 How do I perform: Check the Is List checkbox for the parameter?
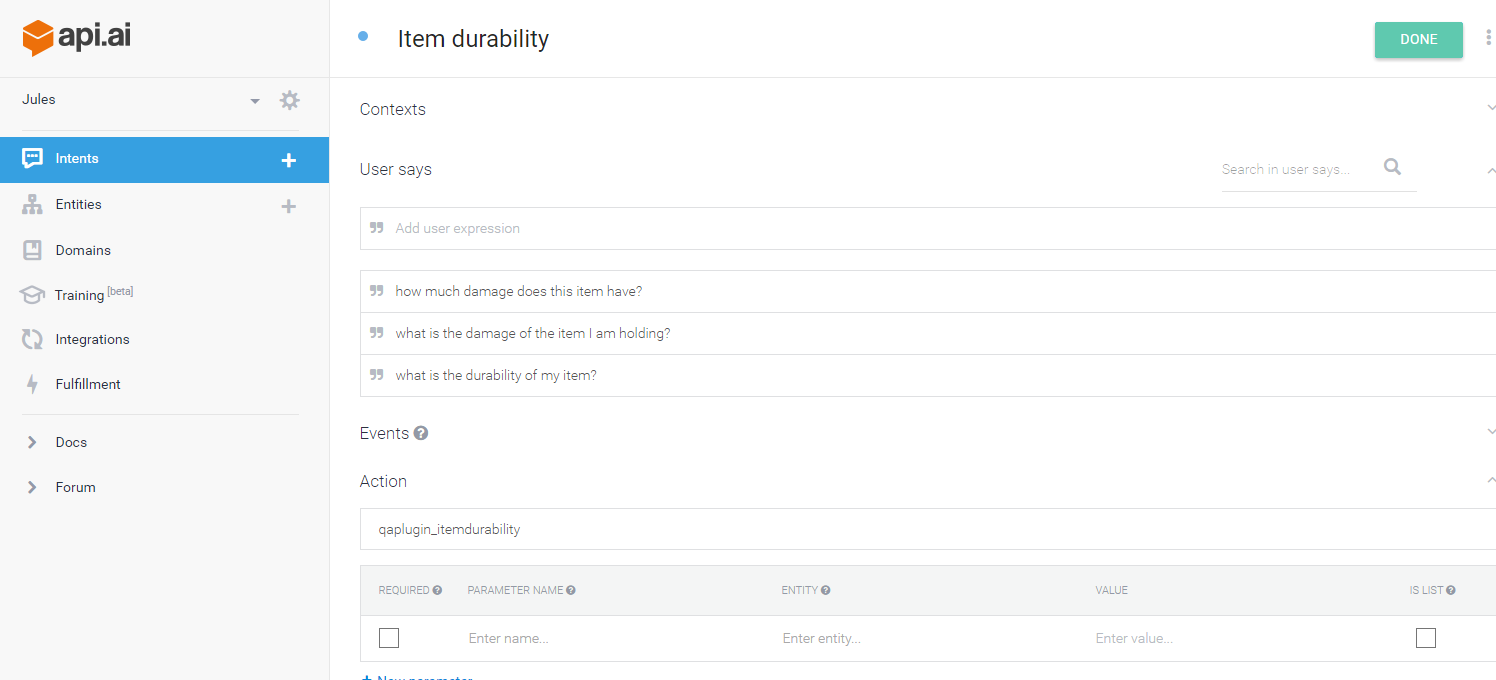(1426, 638)
